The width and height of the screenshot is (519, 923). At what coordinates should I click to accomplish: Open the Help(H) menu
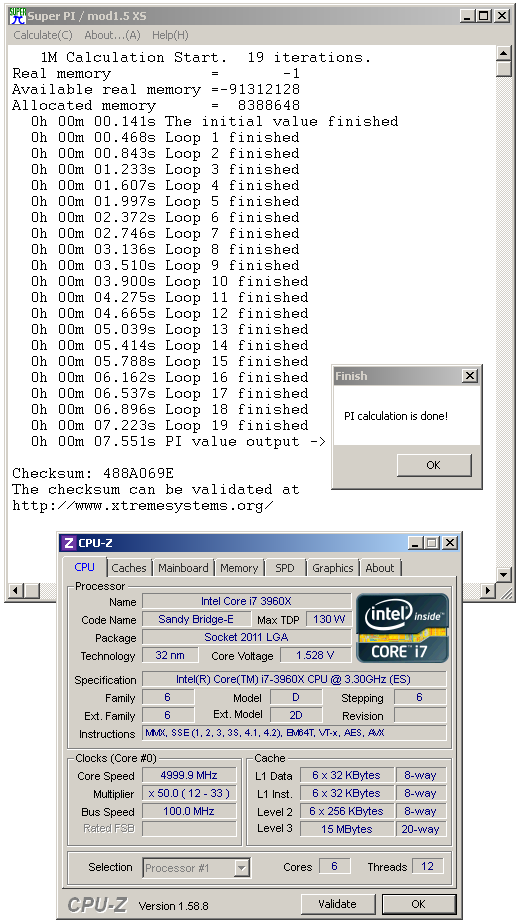(170, 35)
